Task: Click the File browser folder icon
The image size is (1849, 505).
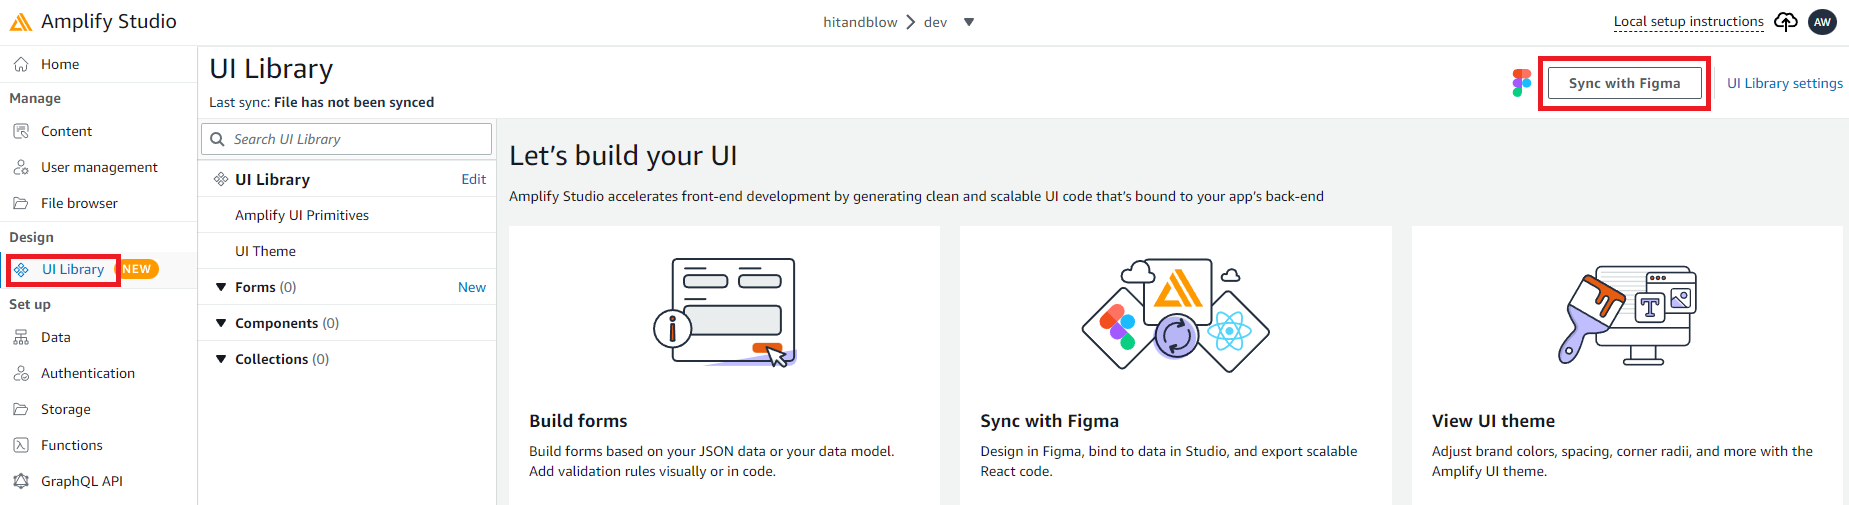Action: tap(21, 203)
